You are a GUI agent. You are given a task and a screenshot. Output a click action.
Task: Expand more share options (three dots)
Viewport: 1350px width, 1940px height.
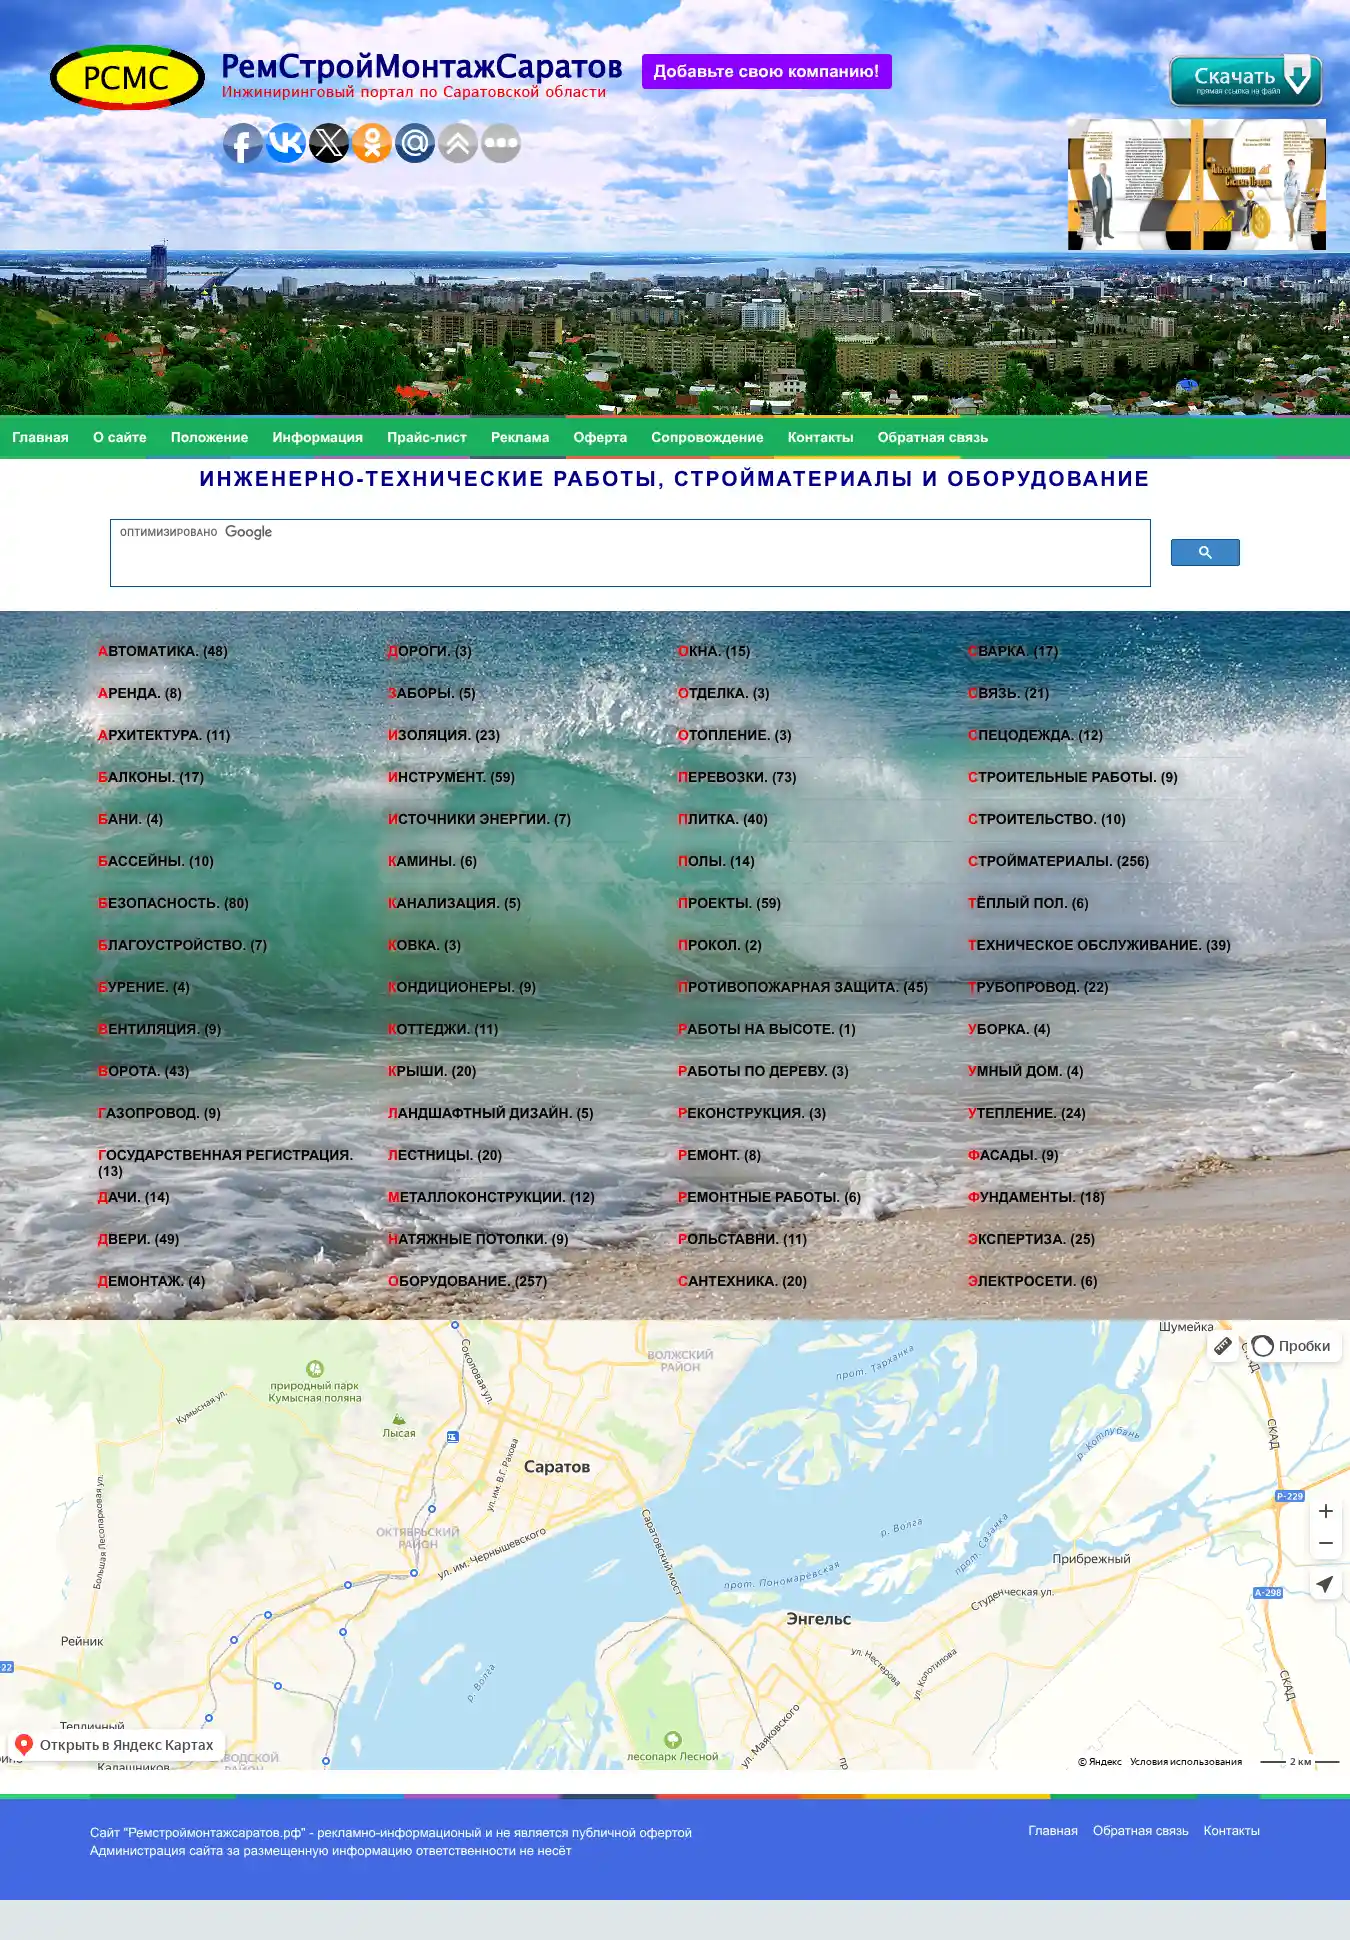coord(501,144)
